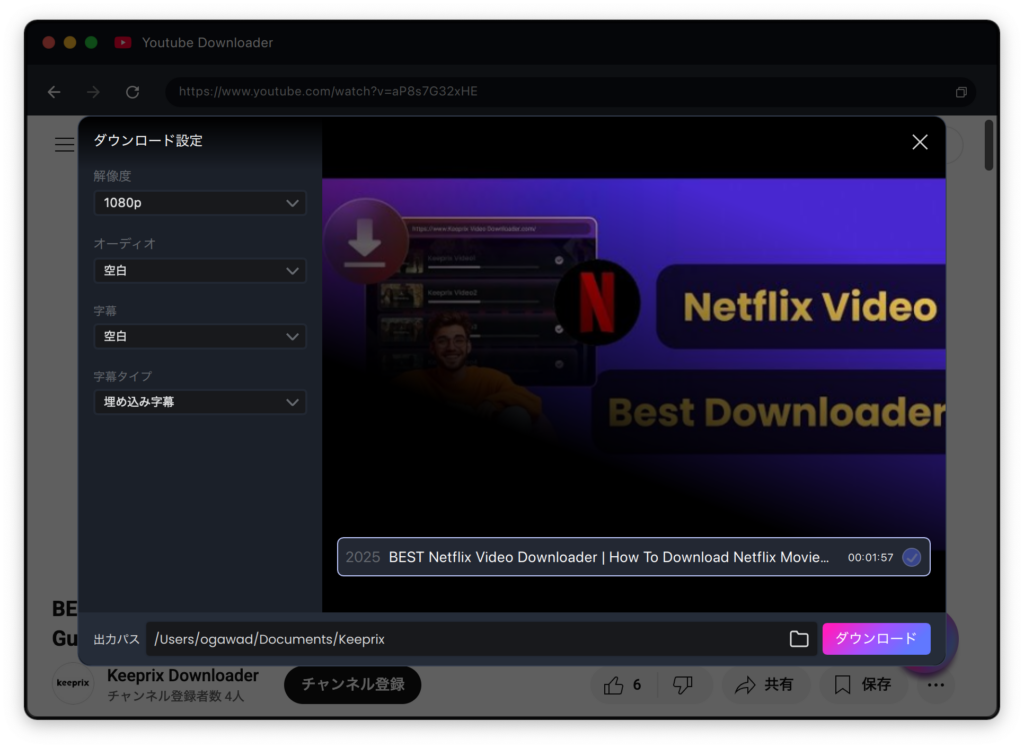Click the 00:01:57 duration text
The image size is (1024, 748).
coord(871,558)
